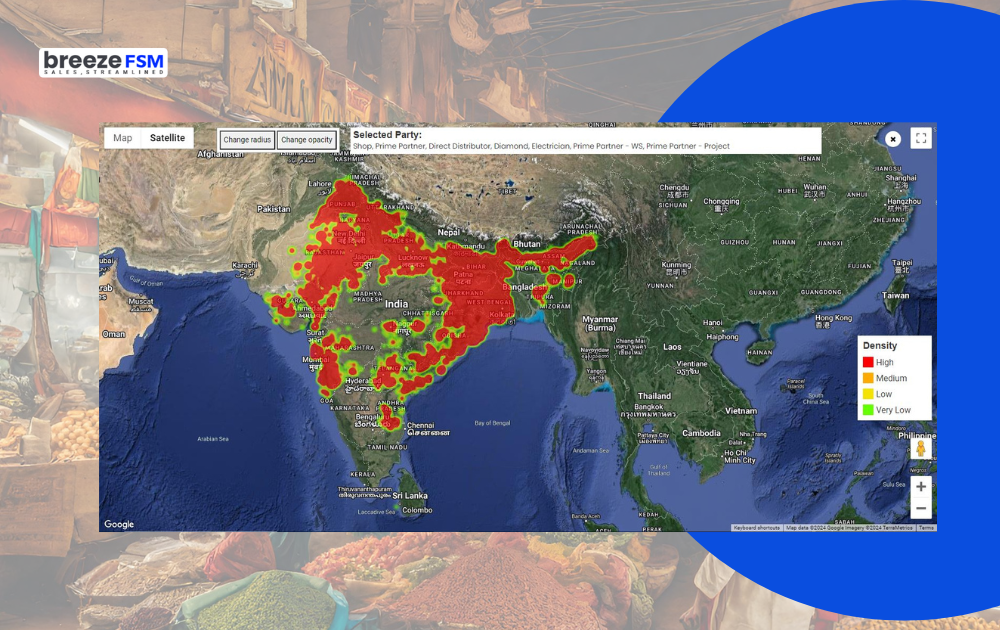Select the Satellite view tab

tap(167, 138)
